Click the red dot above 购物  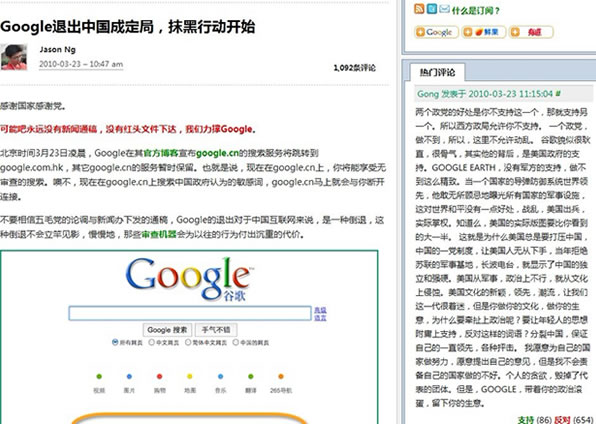click(160, 376)
